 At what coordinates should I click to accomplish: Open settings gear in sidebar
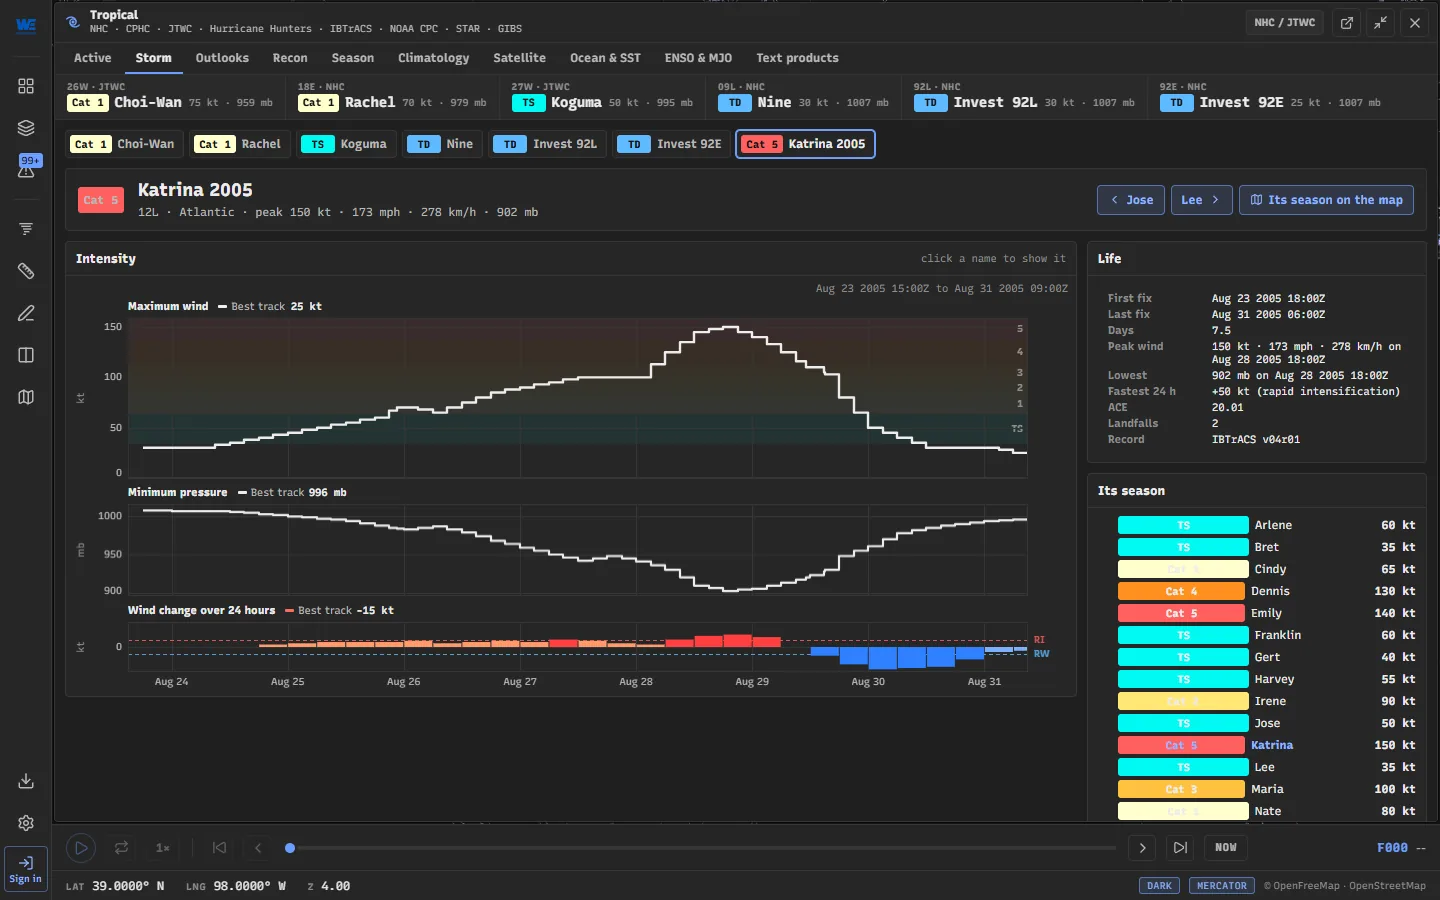coord(26,823)
